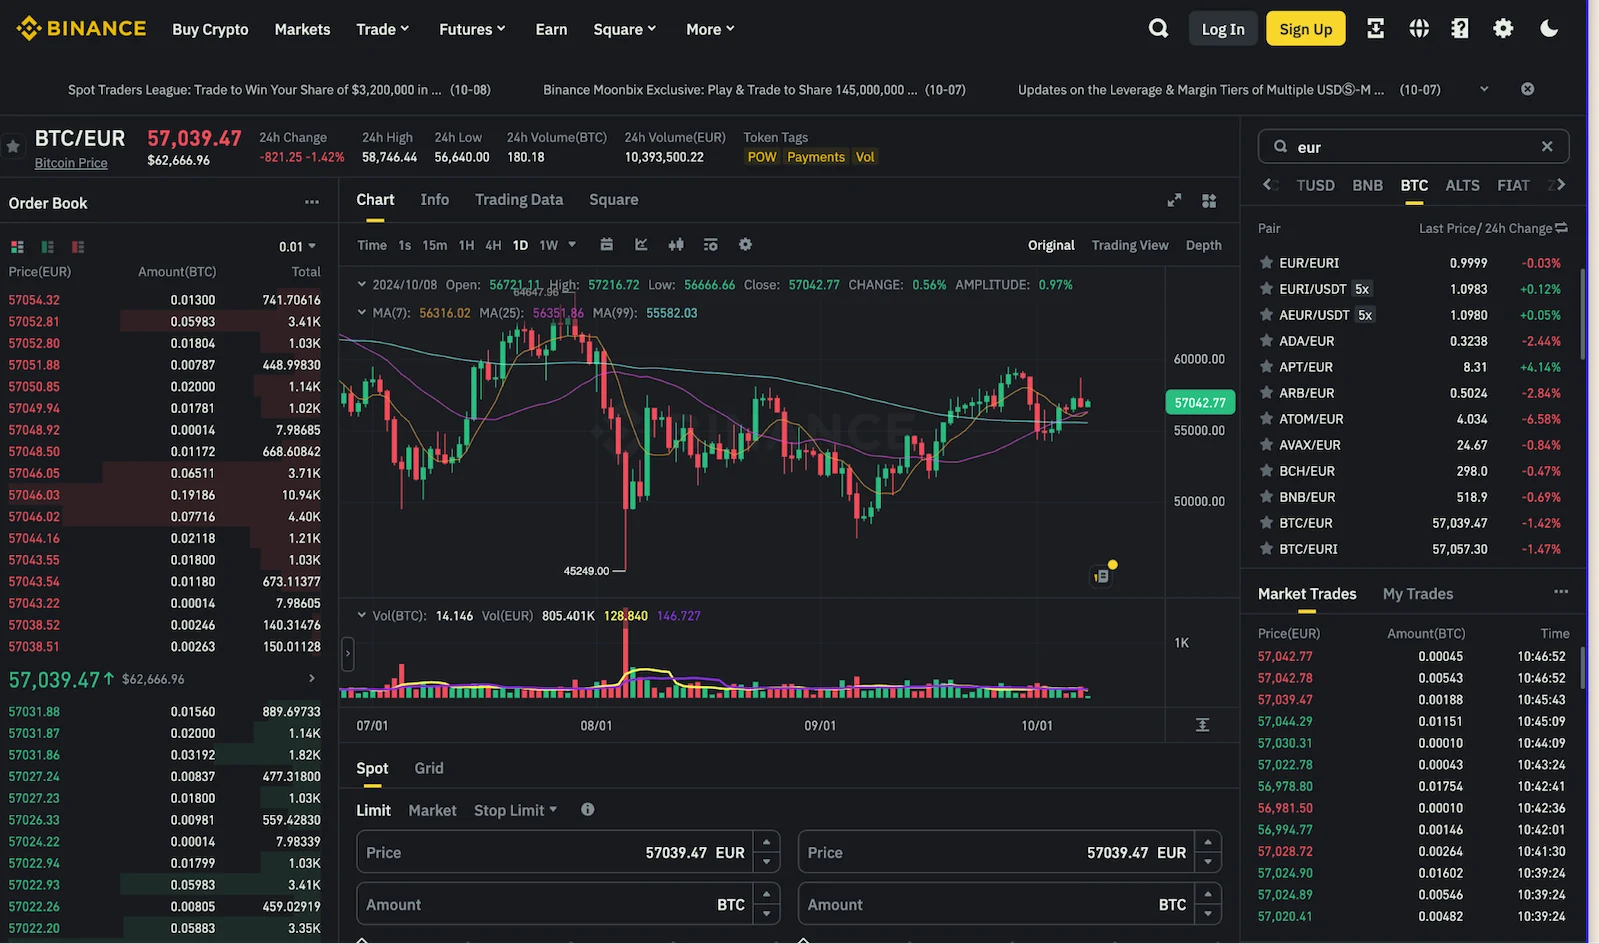Click the POW token tag
This screenshot has width=1599, height=944.
coord(762,157)
